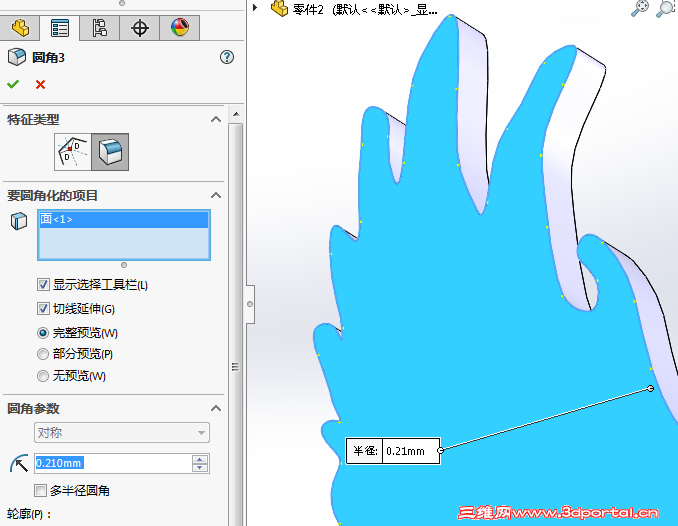Image resolution: width=678 pixels, height=526 pixels.
Task: Click the panel collapse handle on splitter
Action: tap(250, 304)
